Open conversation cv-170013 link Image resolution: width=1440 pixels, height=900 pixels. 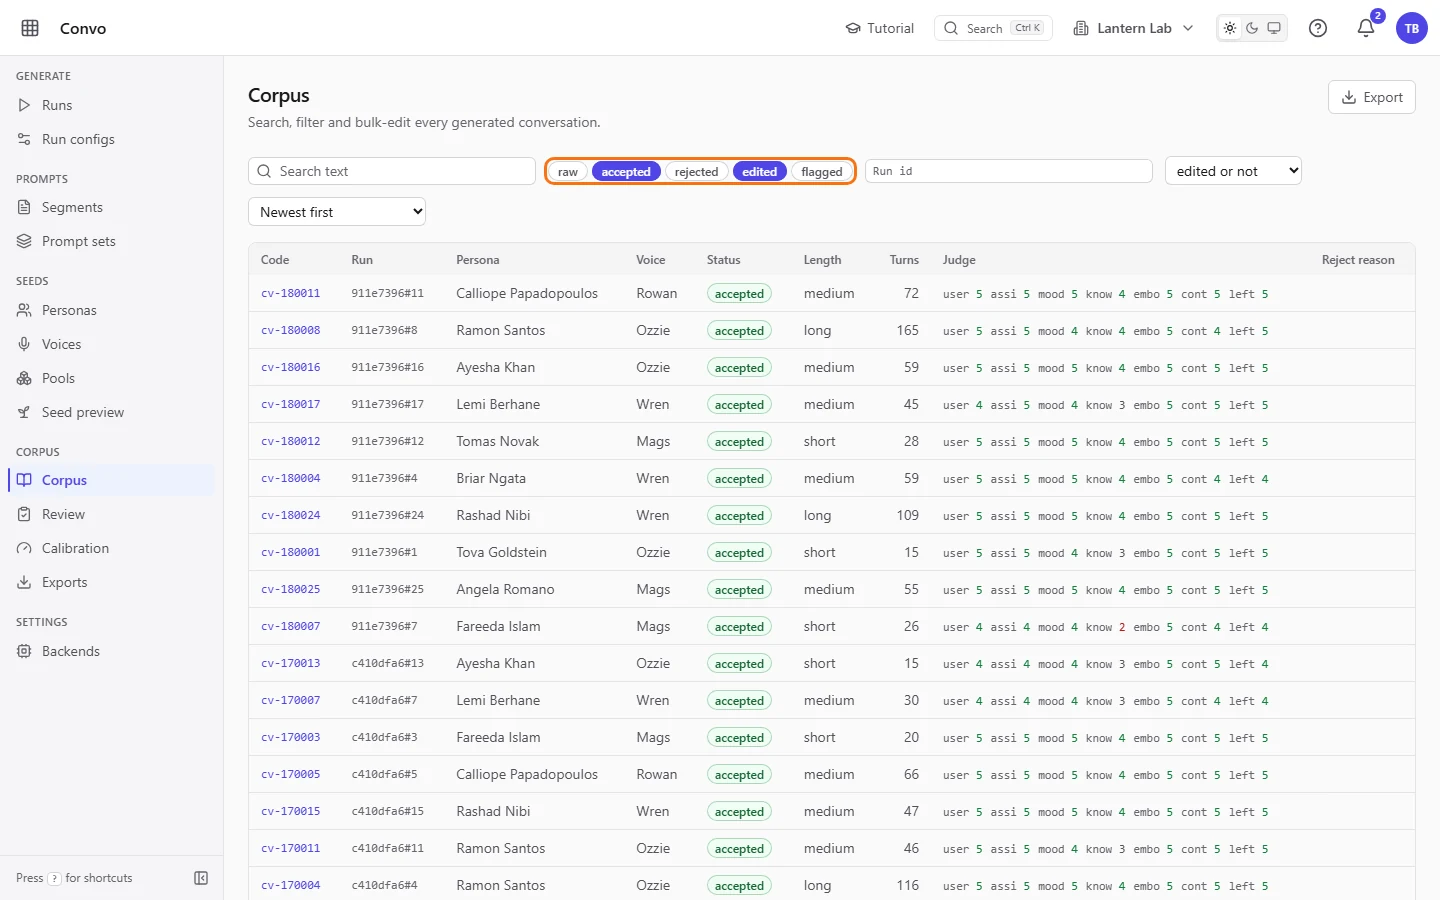[291, 664]
